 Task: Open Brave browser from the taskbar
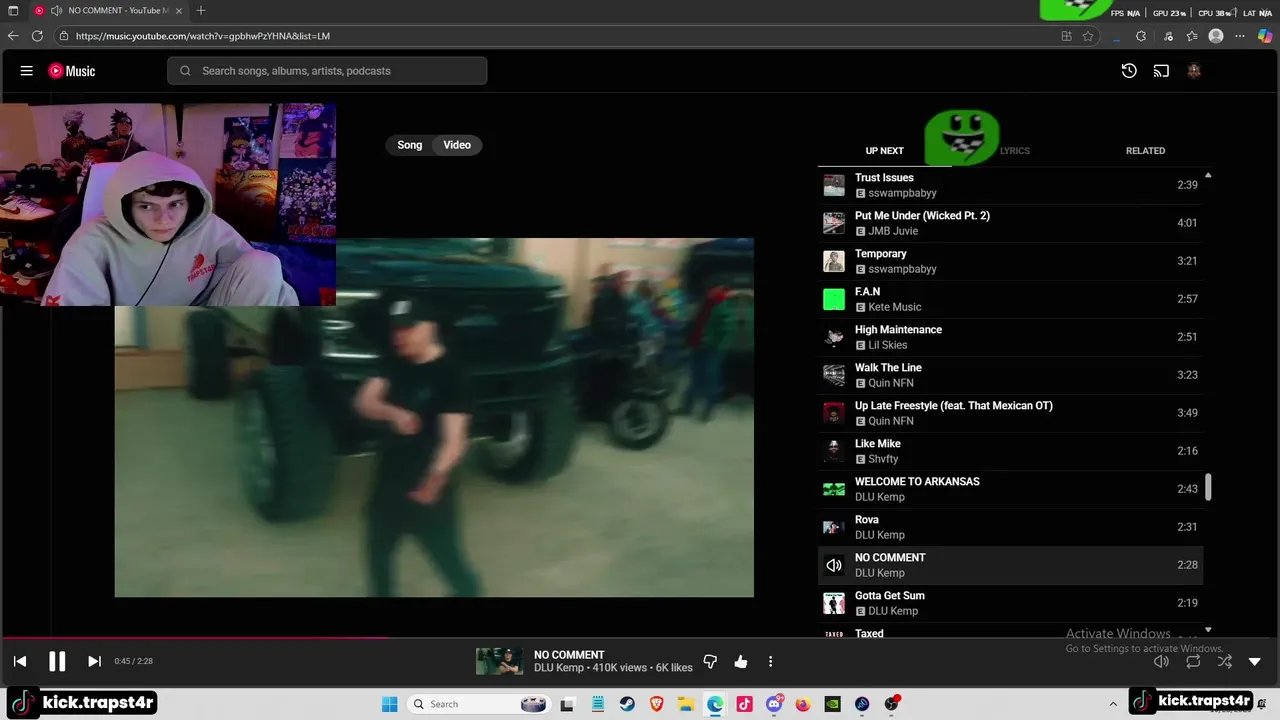coord(656,704)
